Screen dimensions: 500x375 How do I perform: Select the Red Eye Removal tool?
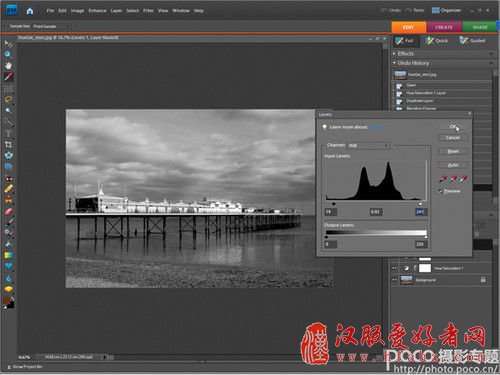click(8, 178)
